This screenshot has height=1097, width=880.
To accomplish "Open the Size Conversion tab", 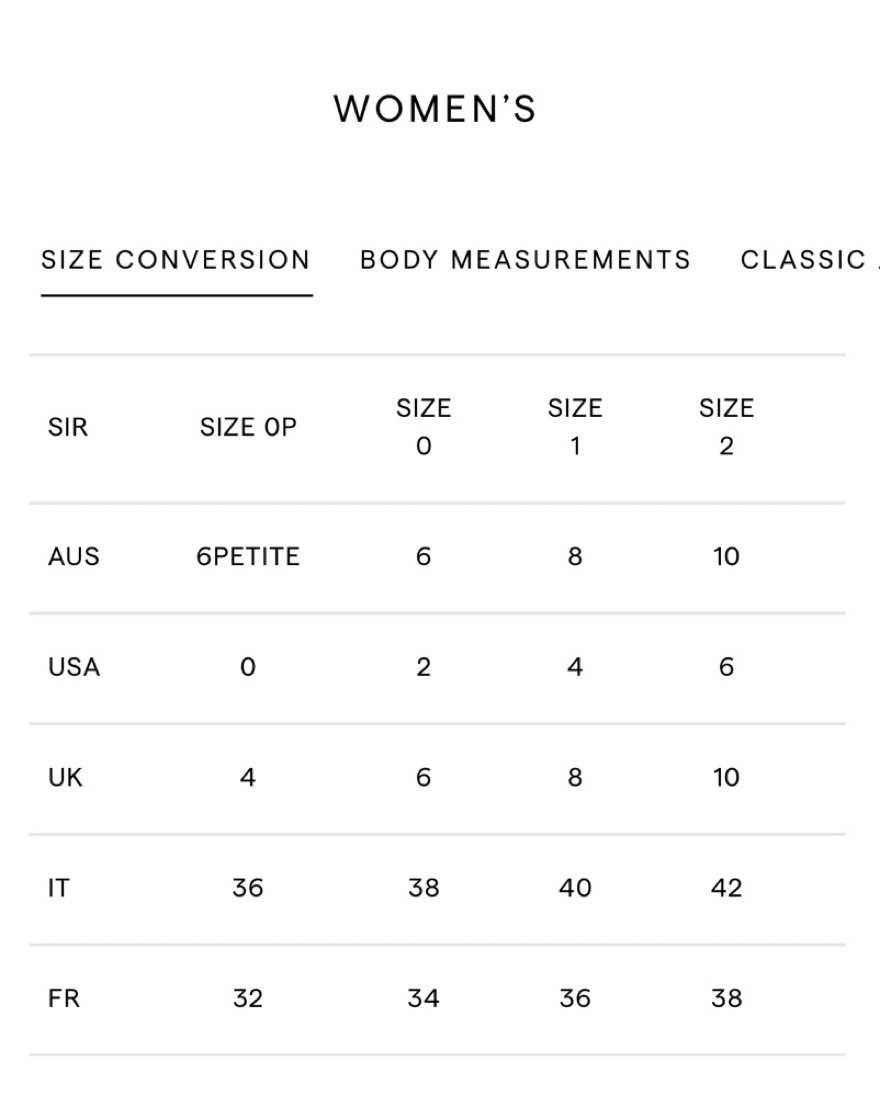I will tap(176, 260).
